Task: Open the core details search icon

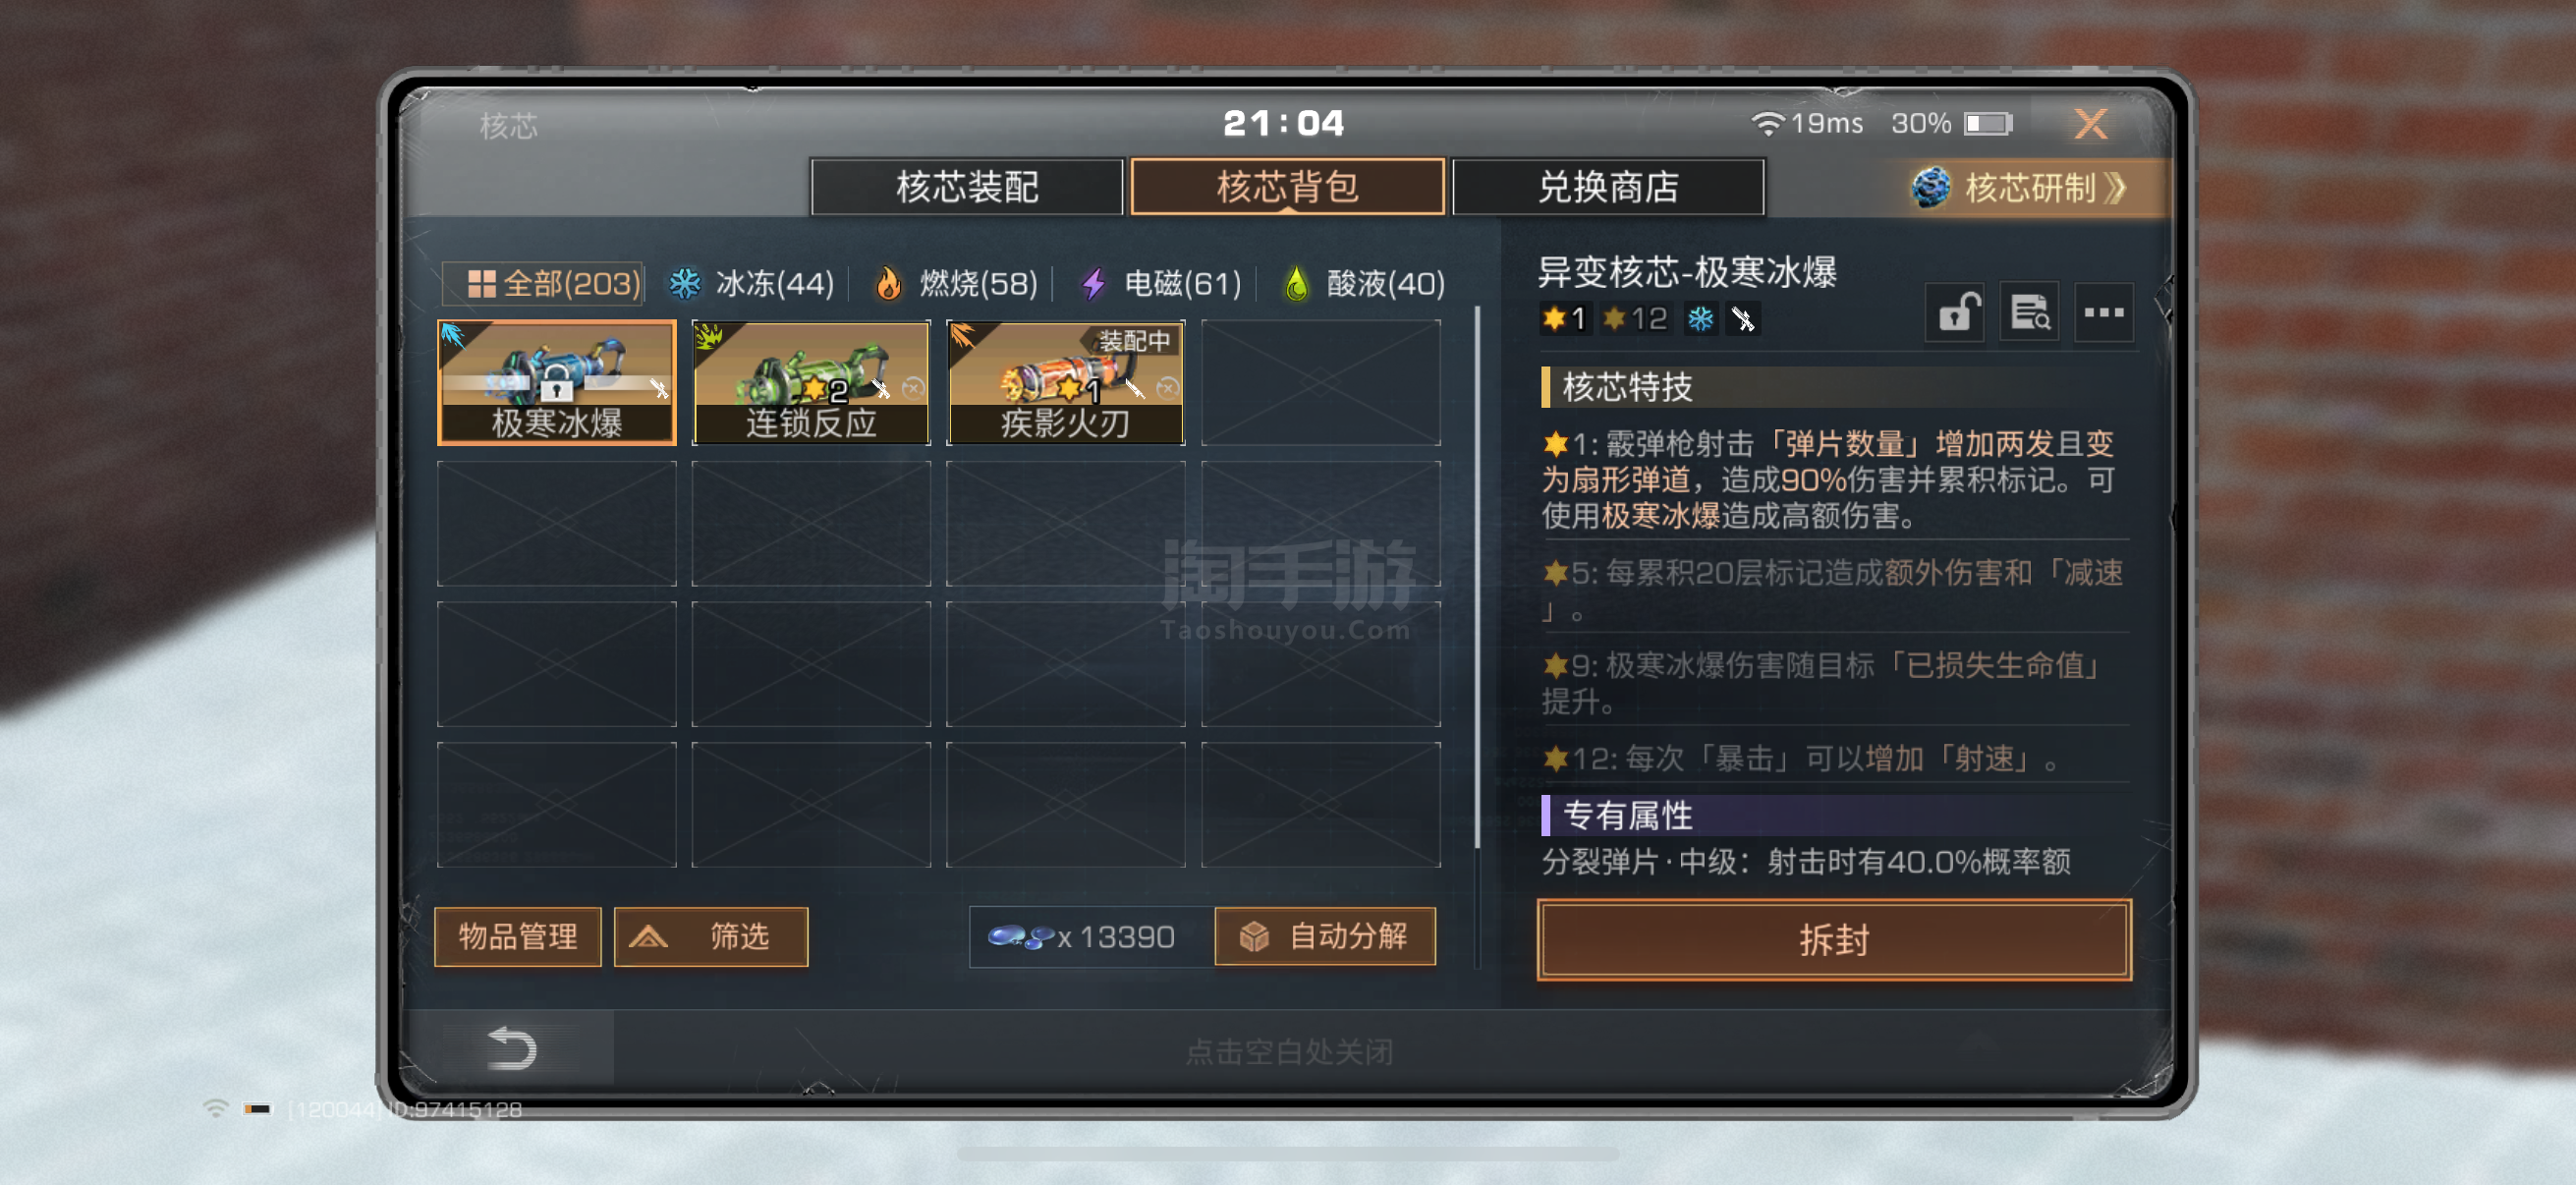Action: pos(2029,313)
